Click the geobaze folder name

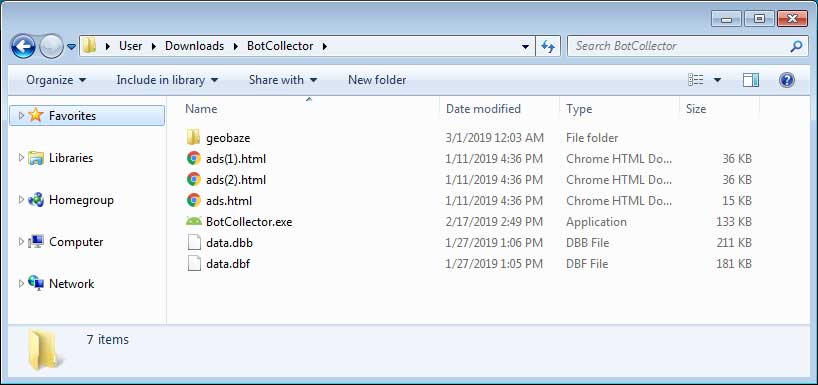click(228, 138)
